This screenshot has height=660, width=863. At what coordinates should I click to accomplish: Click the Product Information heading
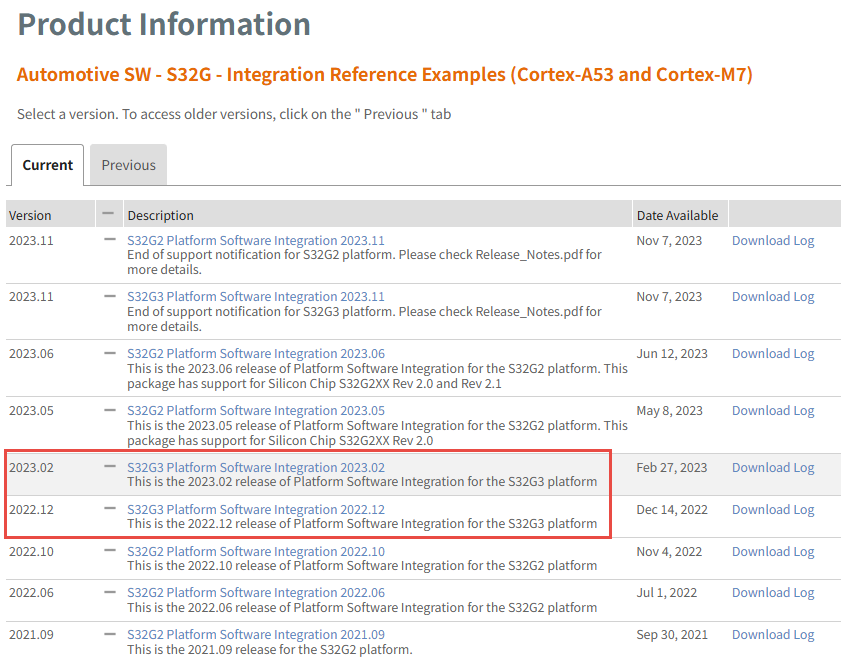pyautogui.click(x=164, y=25)
